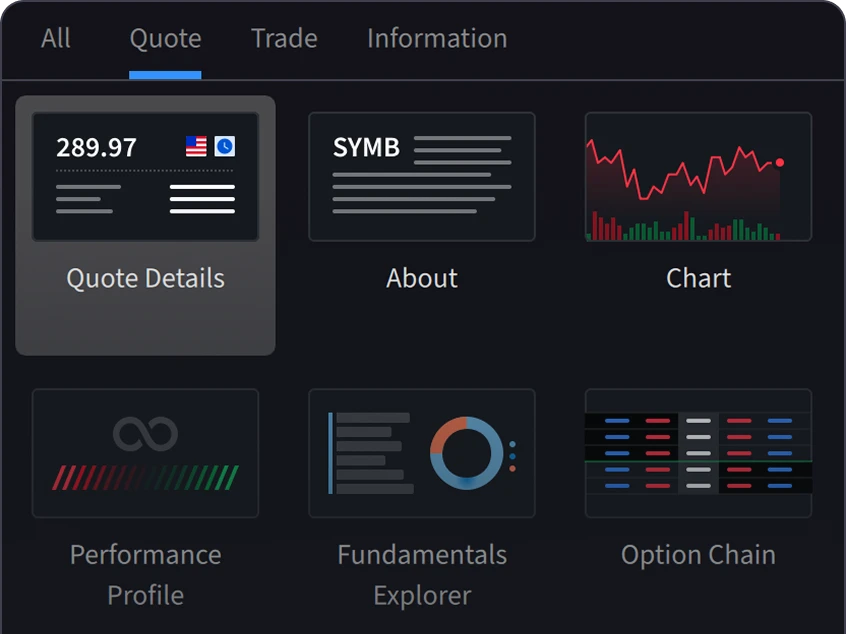
Task: Click the donut chart in Fundamentals Explorer preview
Action: pyautogui.click(x=466, y=453)
